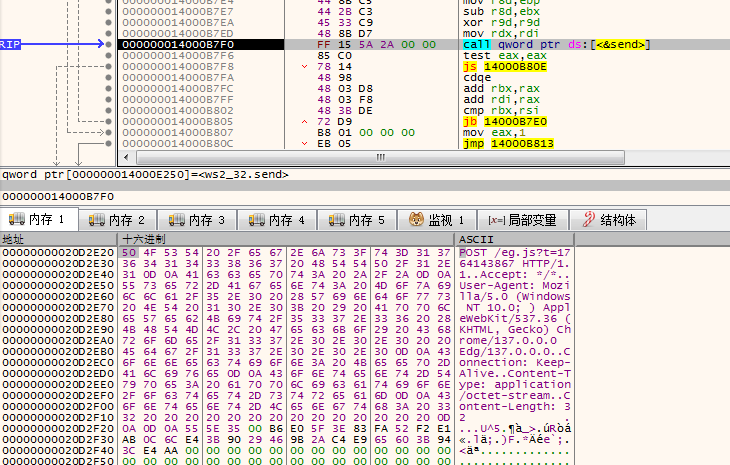Click the jmp 14000B813 instruction

click(508, 143)
